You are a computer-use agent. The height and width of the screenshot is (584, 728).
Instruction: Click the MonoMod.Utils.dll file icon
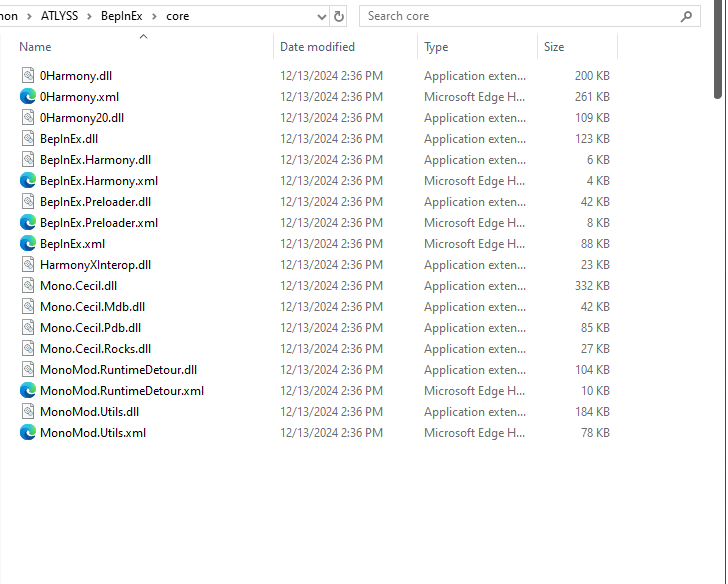[x=28, y=412]
